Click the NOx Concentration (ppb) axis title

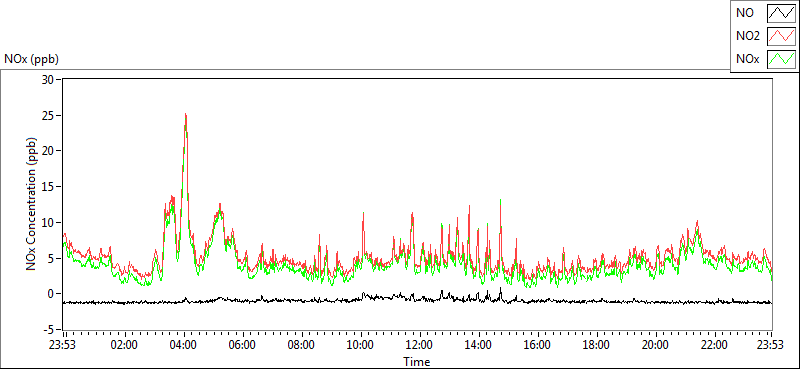(31, 204)
